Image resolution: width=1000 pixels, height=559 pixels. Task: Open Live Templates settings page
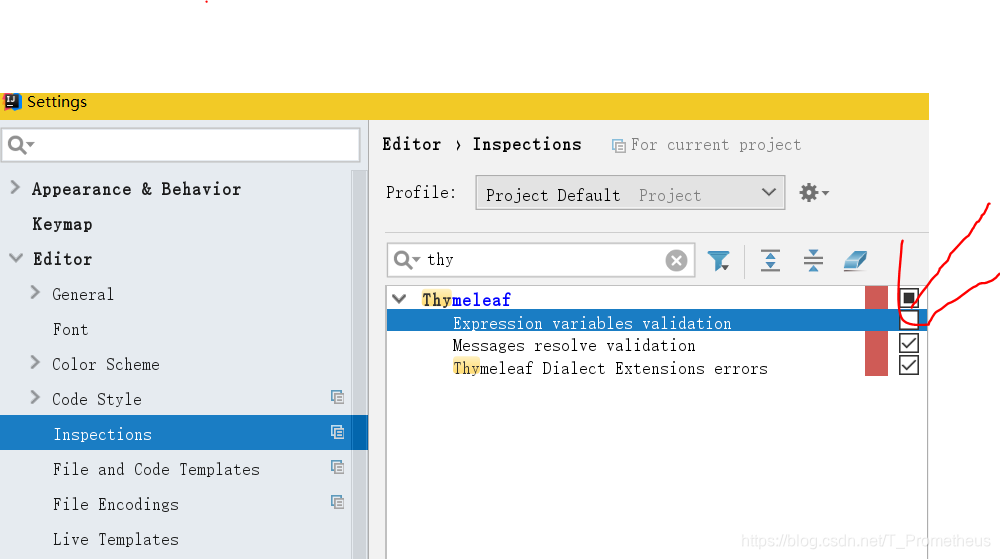(116, 539)
